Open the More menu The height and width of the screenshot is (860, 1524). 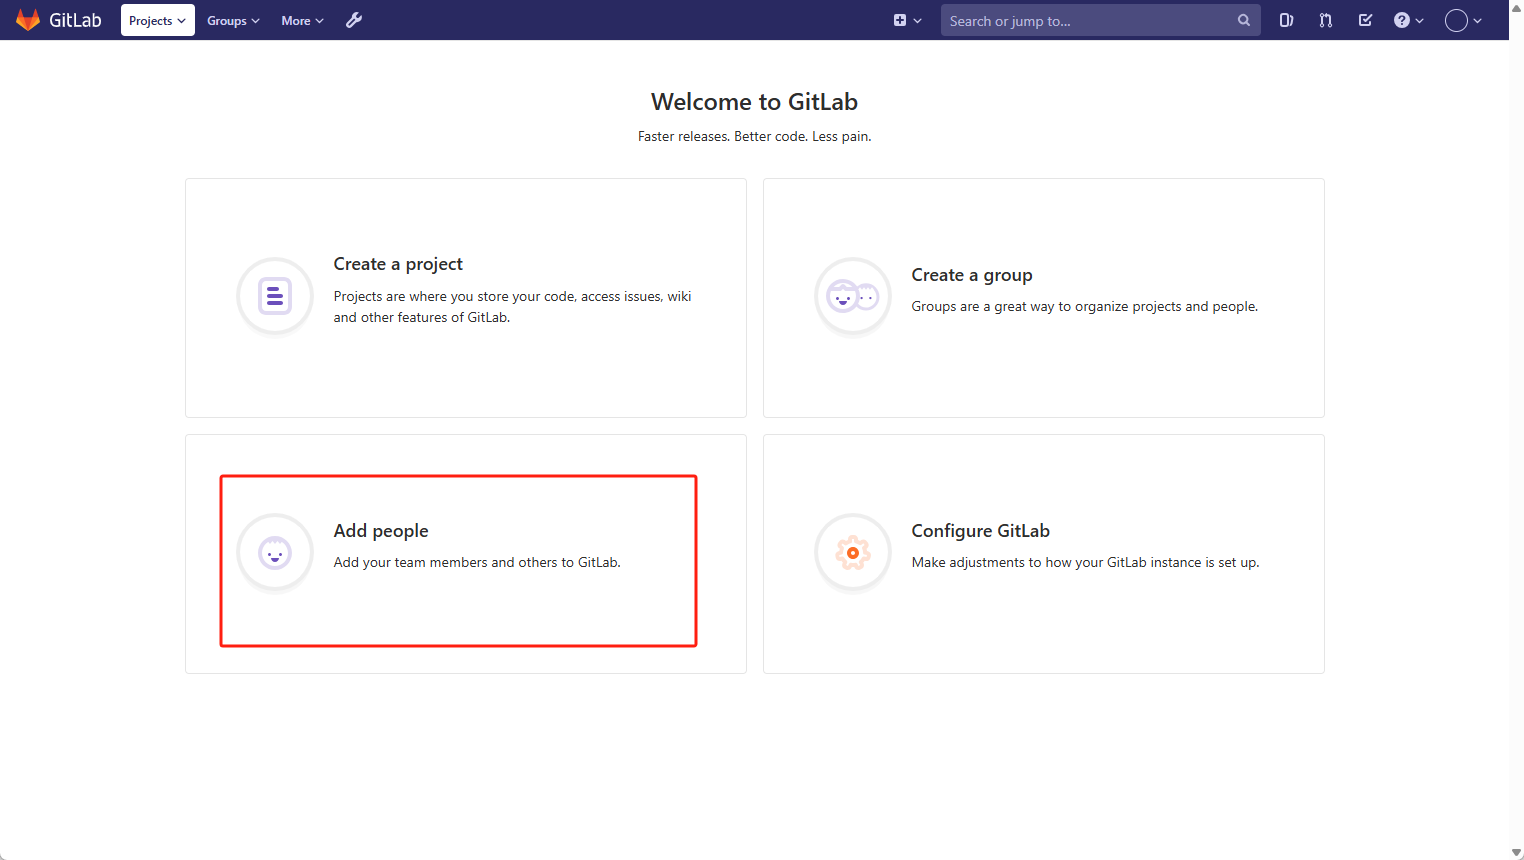click(x=302, y=20)
